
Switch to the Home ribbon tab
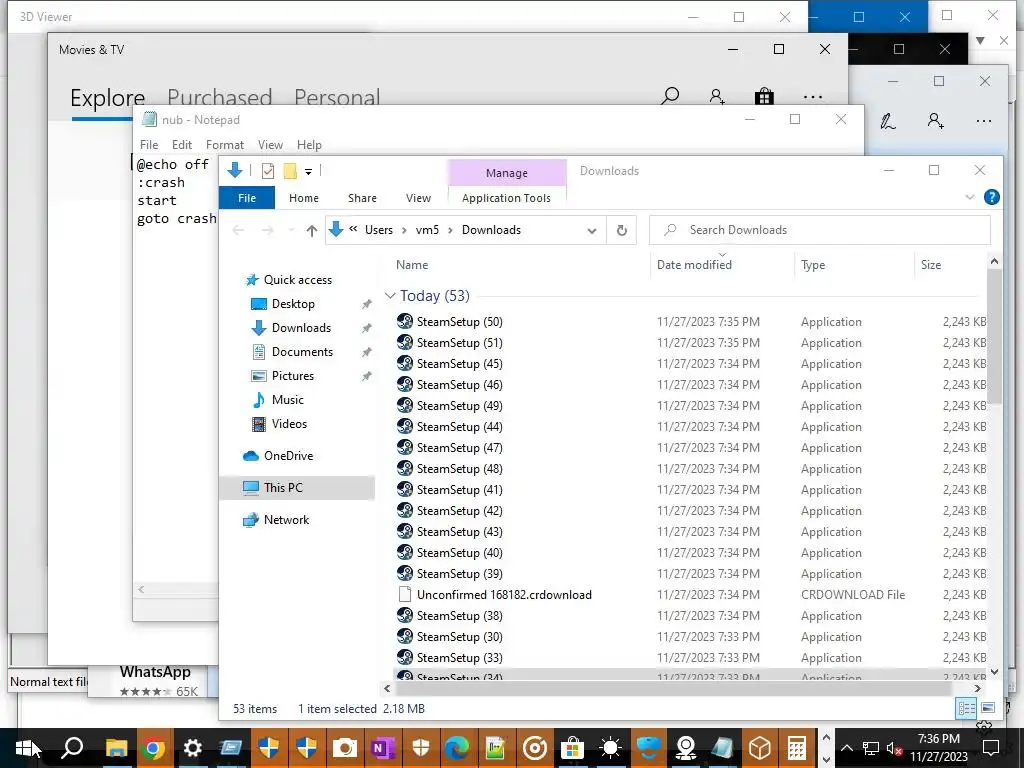304,198
